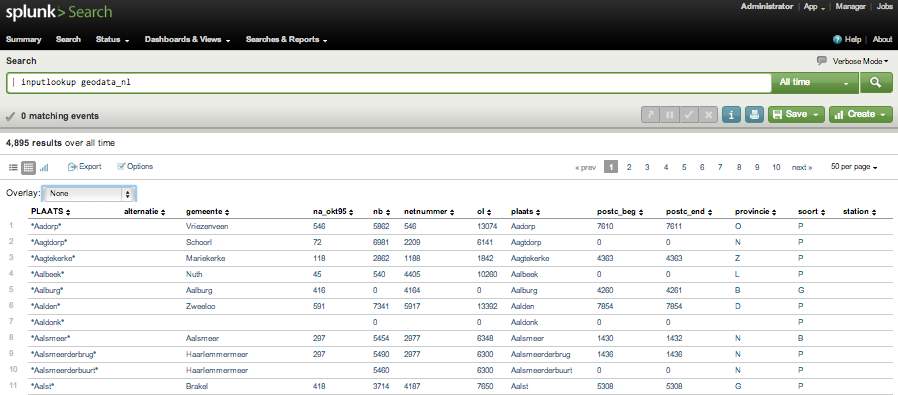
Task: Open job inspector info button
Action: (731, 114)
